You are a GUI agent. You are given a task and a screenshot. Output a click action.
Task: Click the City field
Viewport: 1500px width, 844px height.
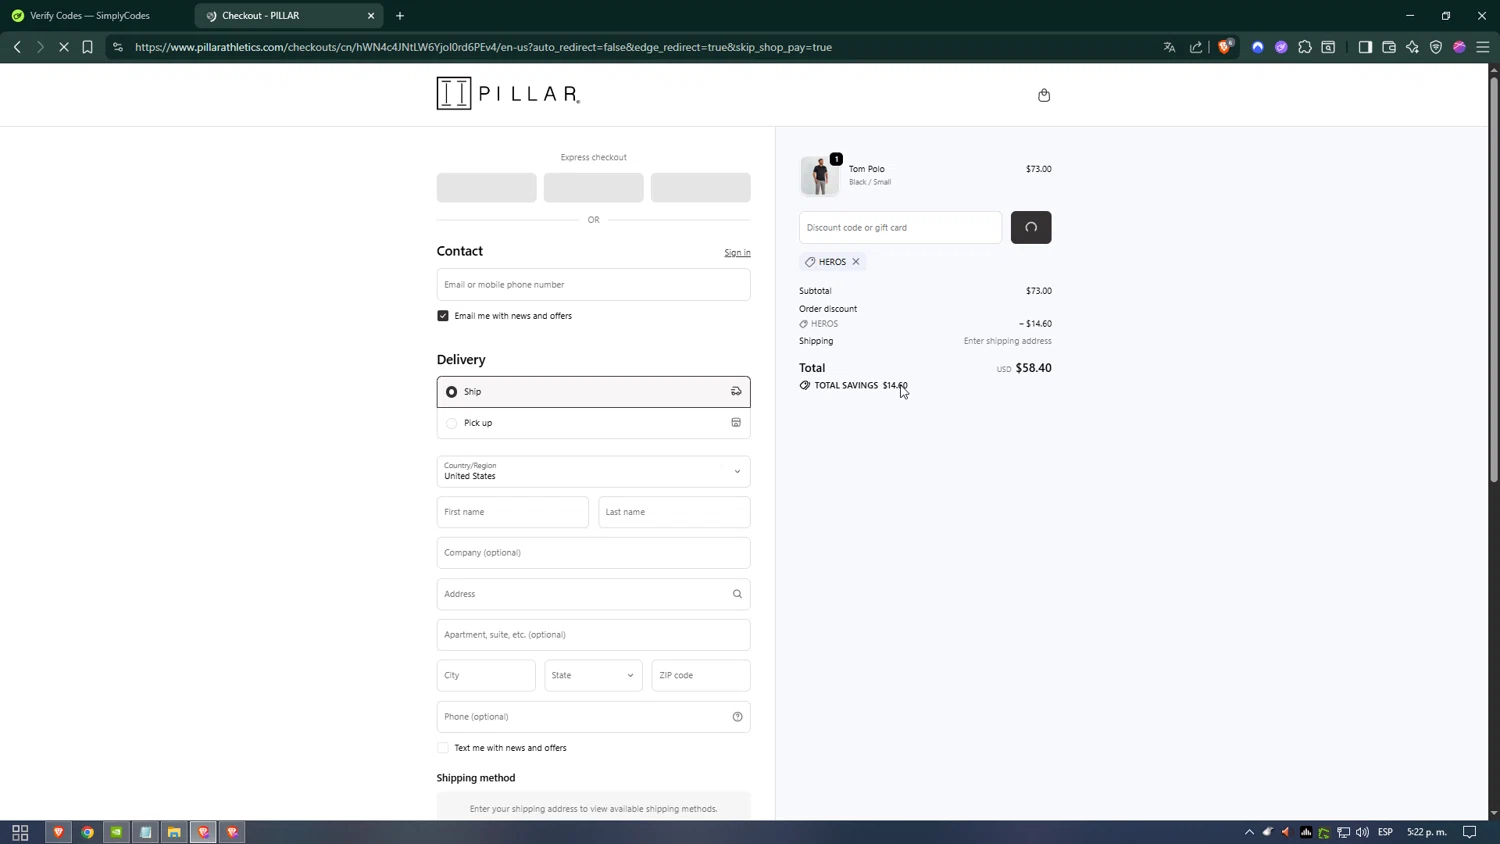[x=486, y=675]
